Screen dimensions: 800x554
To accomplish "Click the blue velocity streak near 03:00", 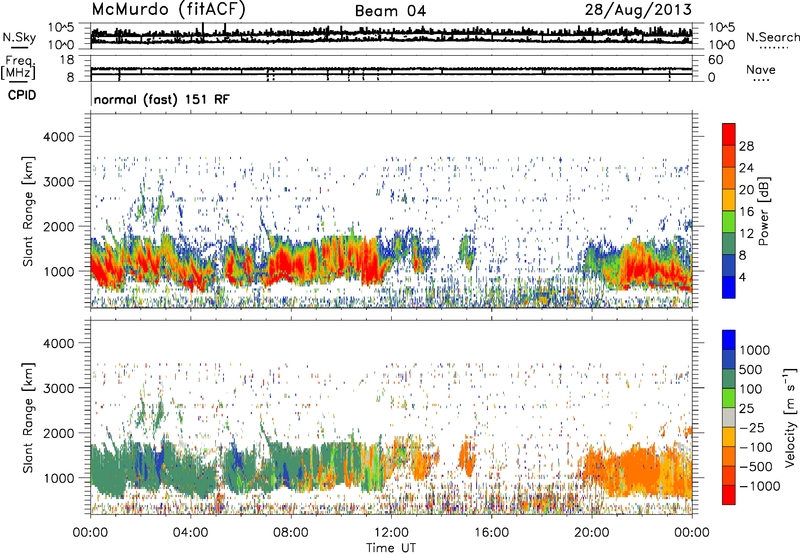I will [160, 462].
